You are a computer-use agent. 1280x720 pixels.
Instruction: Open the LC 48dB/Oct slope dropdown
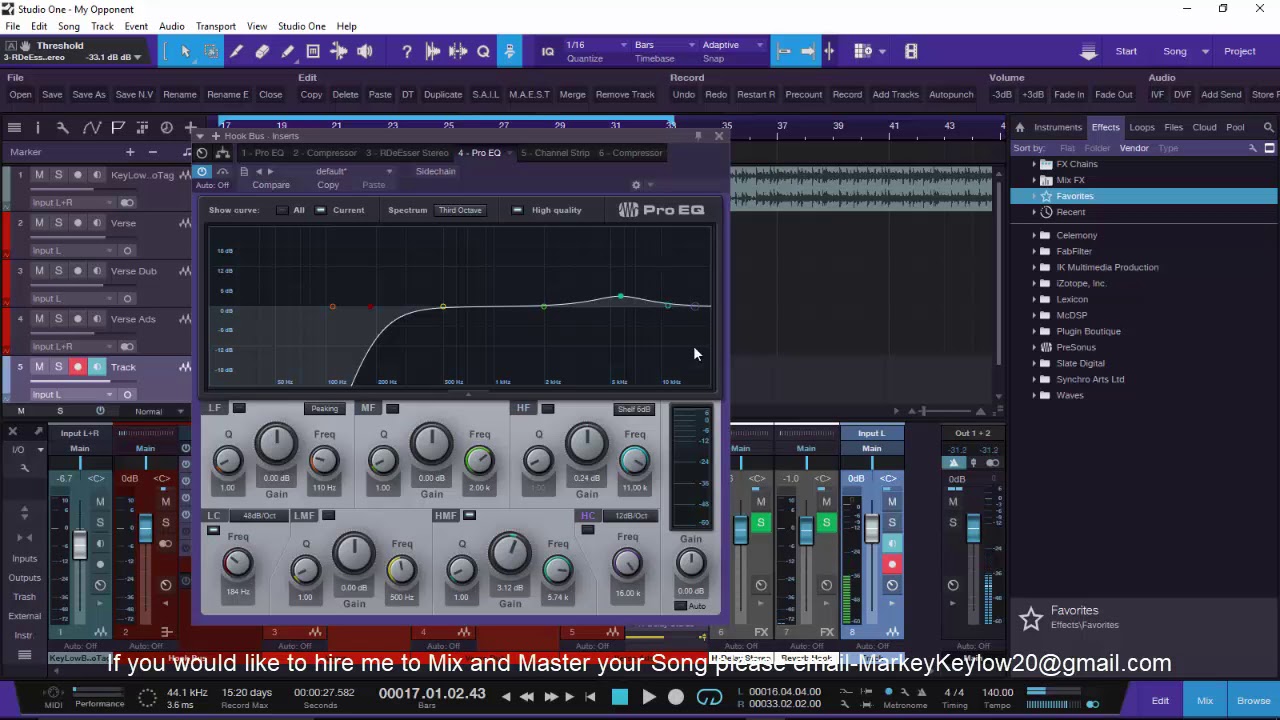[x=259, y=516]
